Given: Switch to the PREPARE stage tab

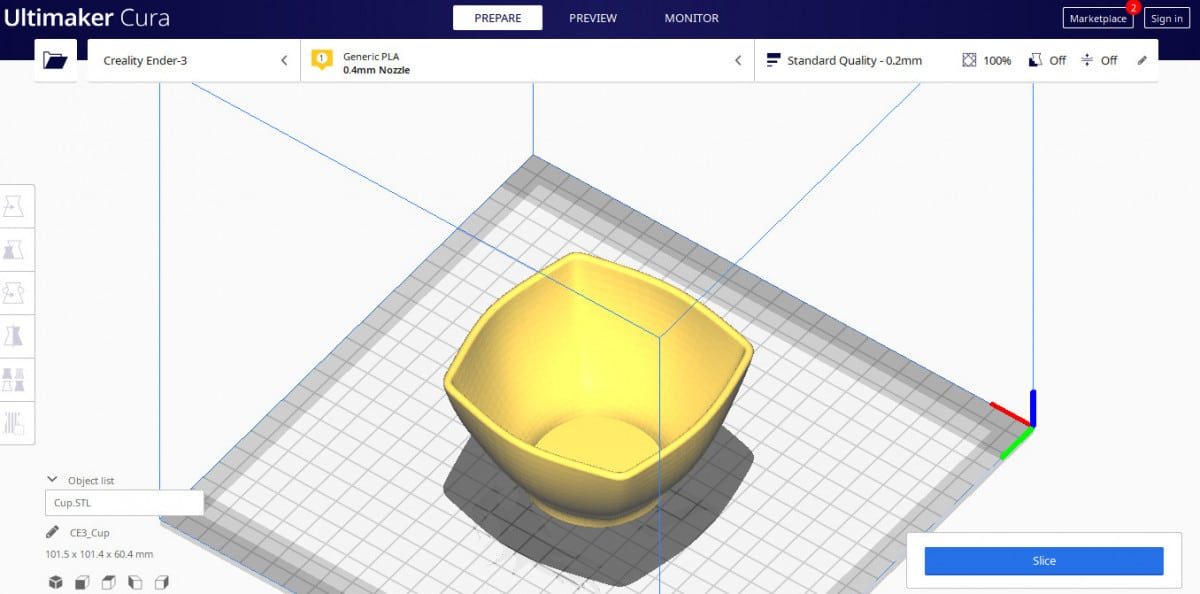Looking at the screenshot, I should 498,18.
